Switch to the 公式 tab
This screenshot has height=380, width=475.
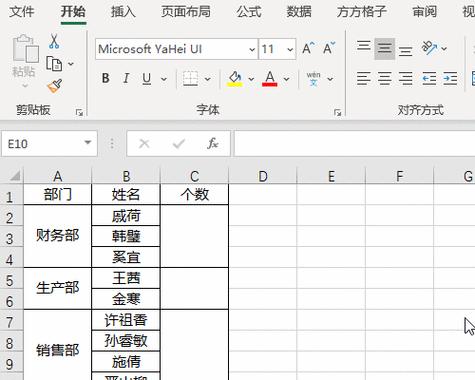click(249, 12)
